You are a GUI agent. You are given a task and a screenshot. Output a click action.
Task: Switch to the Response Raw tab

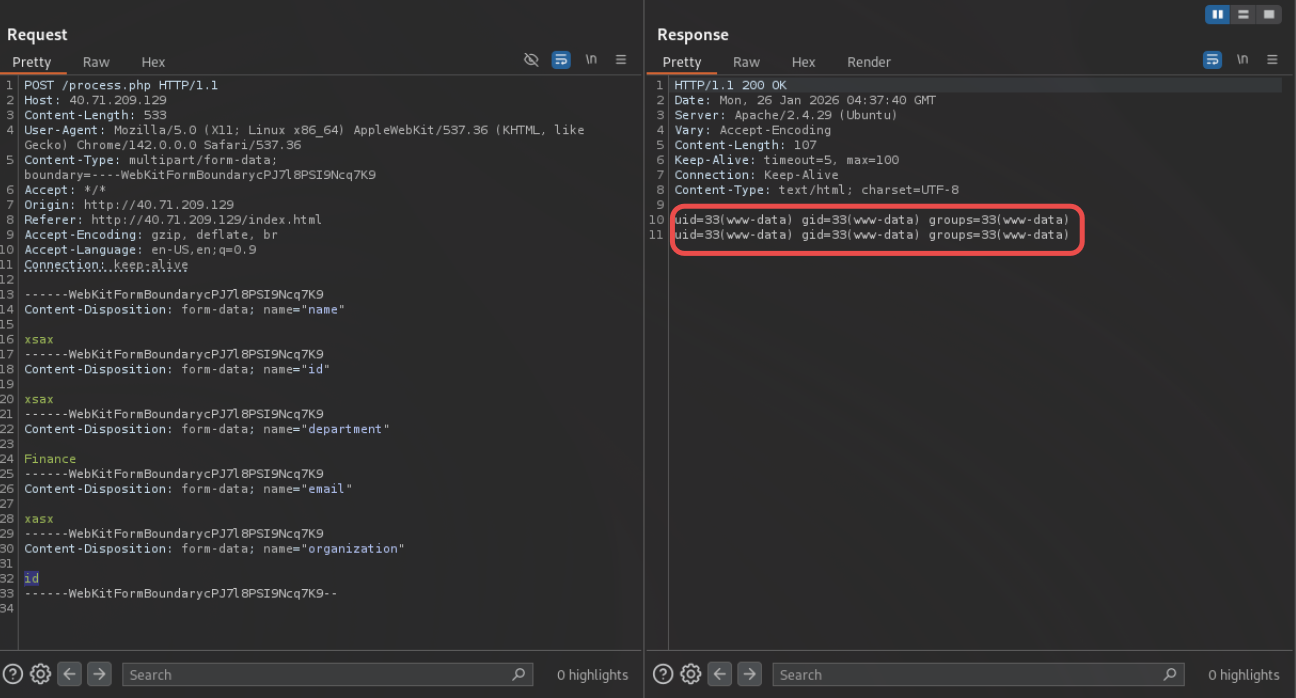(x=746, y=62)
